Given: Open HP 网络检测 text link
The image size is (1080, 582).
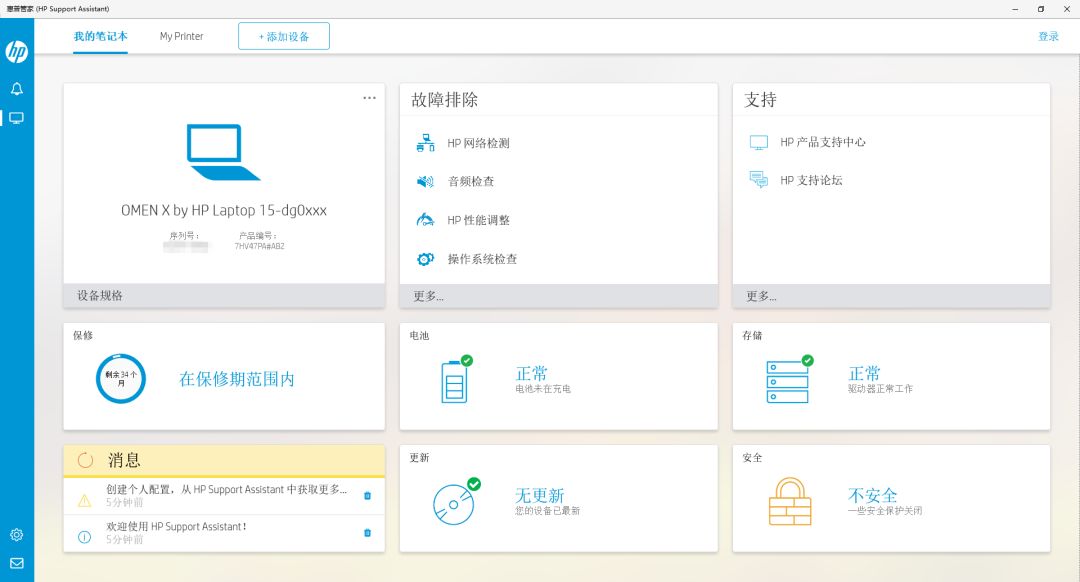Looking at the screenshot, I should 479,143.
